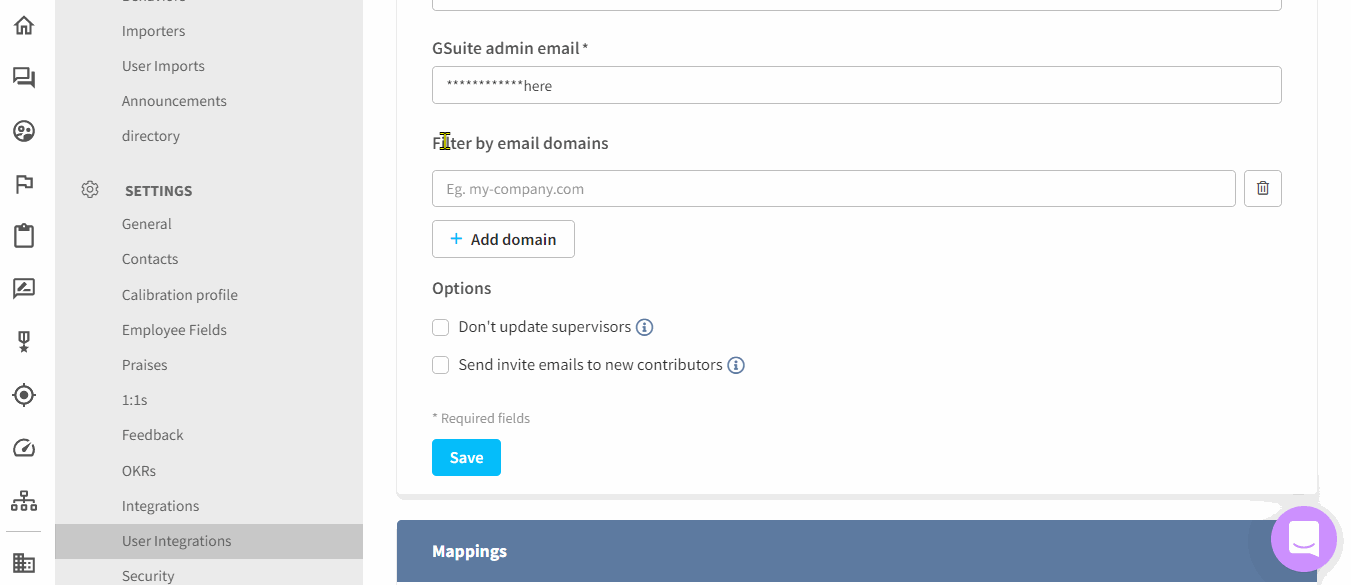Open the org chart icon
1351x585 pixels.
23,500
